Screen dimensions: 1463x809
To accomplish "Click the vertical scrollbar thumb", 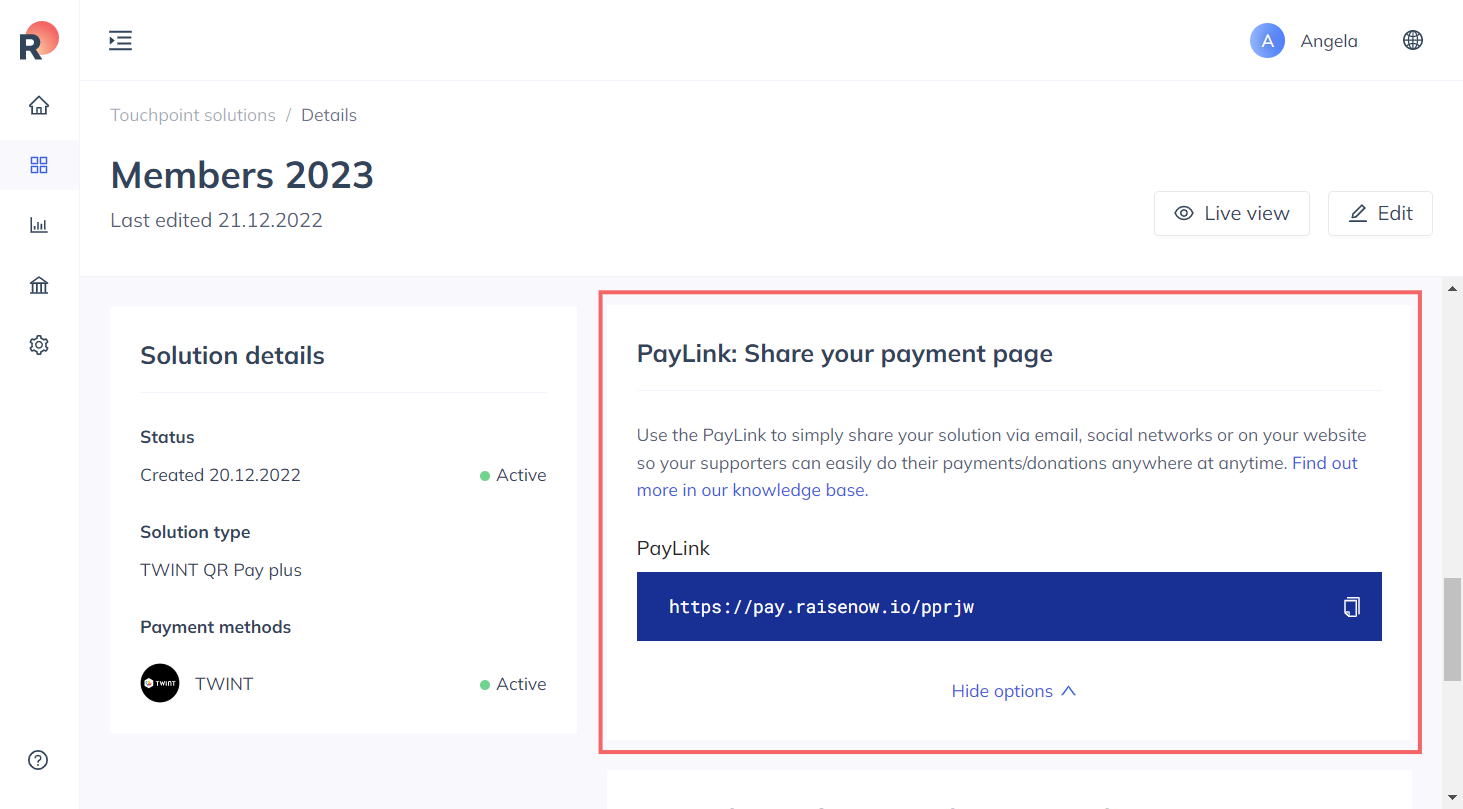I will (x=1452, y=629).
